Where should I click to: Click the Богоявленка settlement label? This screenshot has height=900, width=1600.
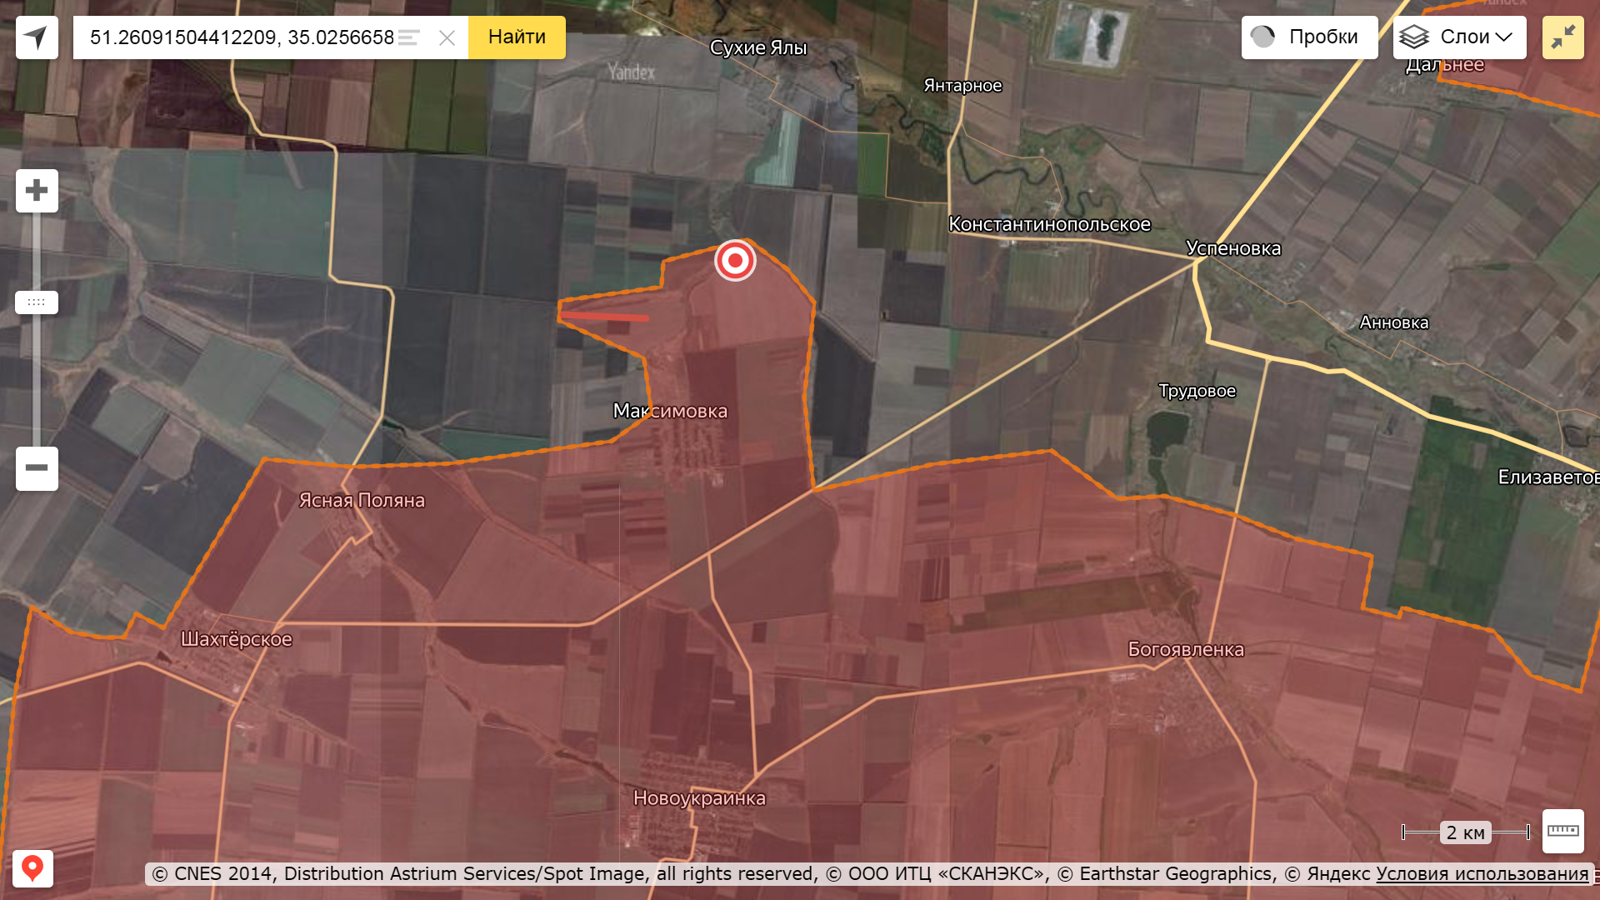1186,649
